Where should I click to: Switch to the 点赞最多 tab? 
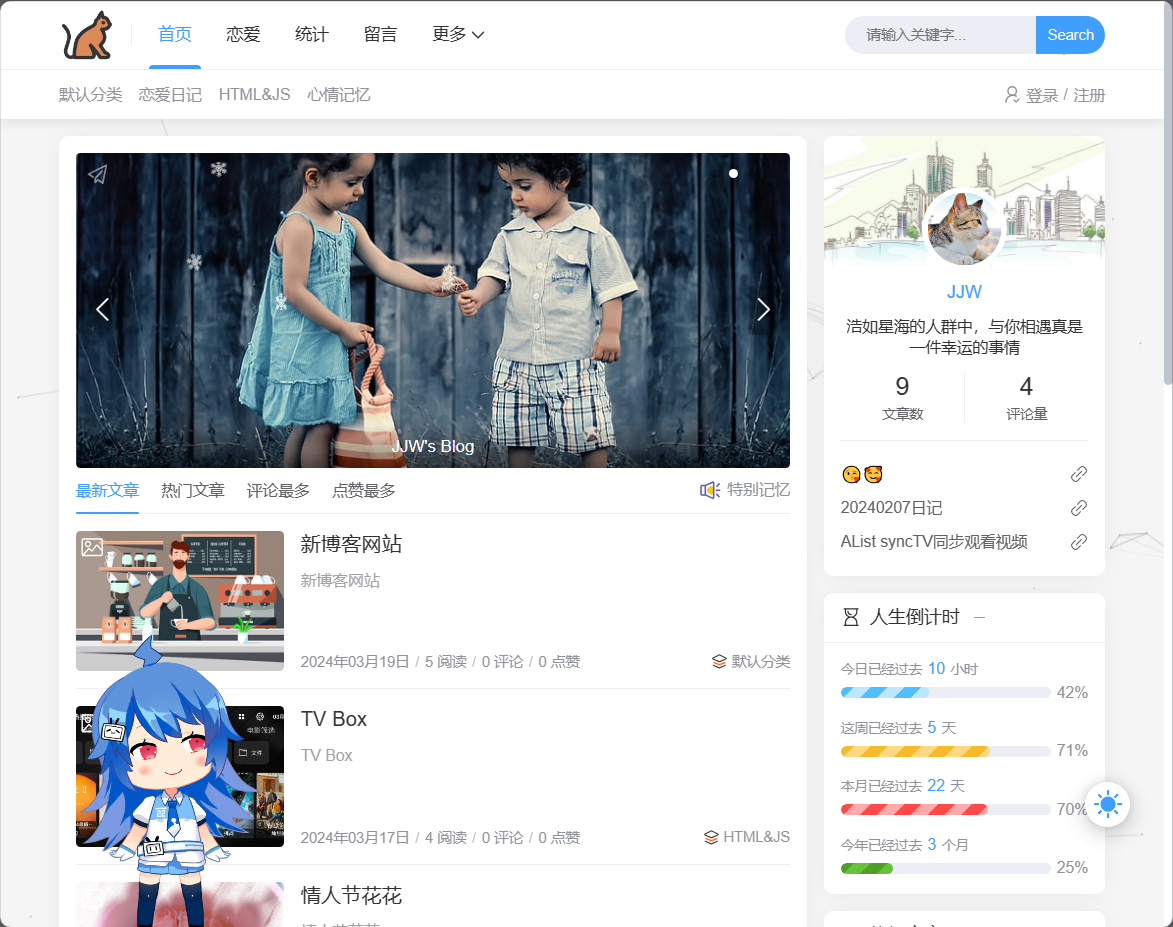pyautogui.click(x=364, y=491)
